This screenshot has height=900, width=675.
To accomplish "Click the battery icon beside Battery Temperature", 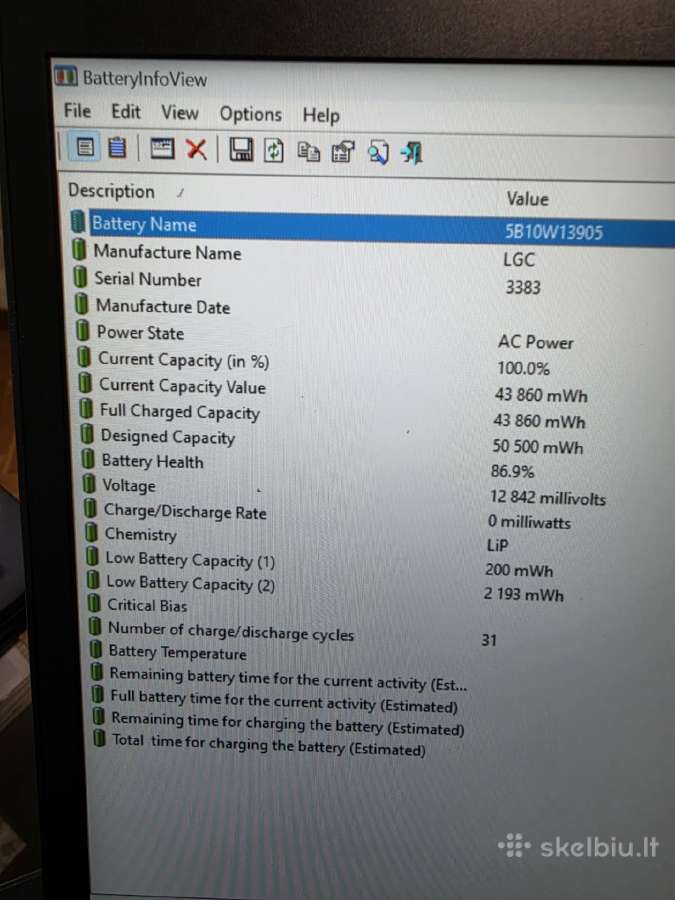I will [95, 650].
